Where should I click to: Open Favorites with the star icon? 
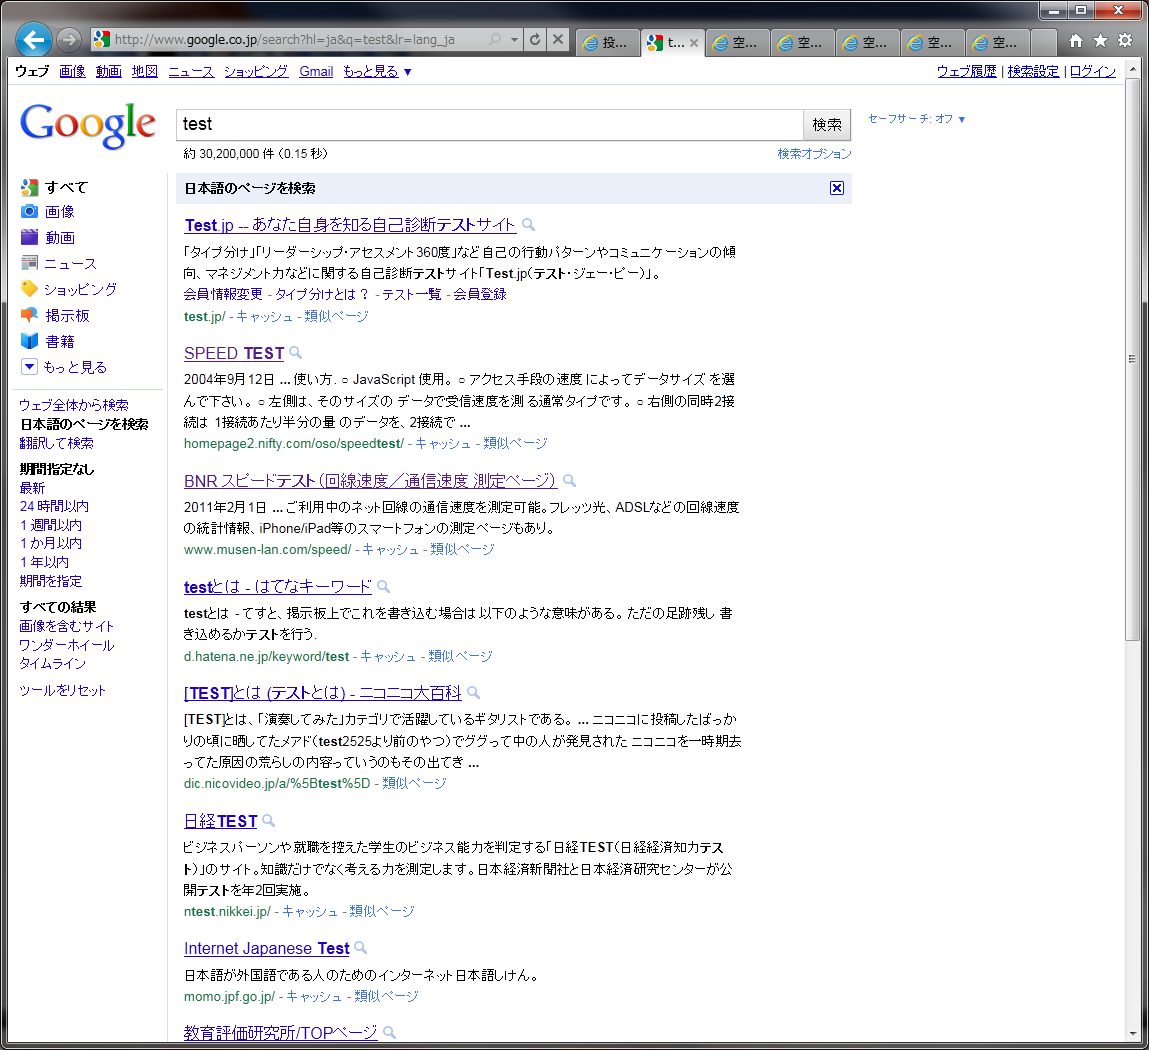click(1100, 41)
